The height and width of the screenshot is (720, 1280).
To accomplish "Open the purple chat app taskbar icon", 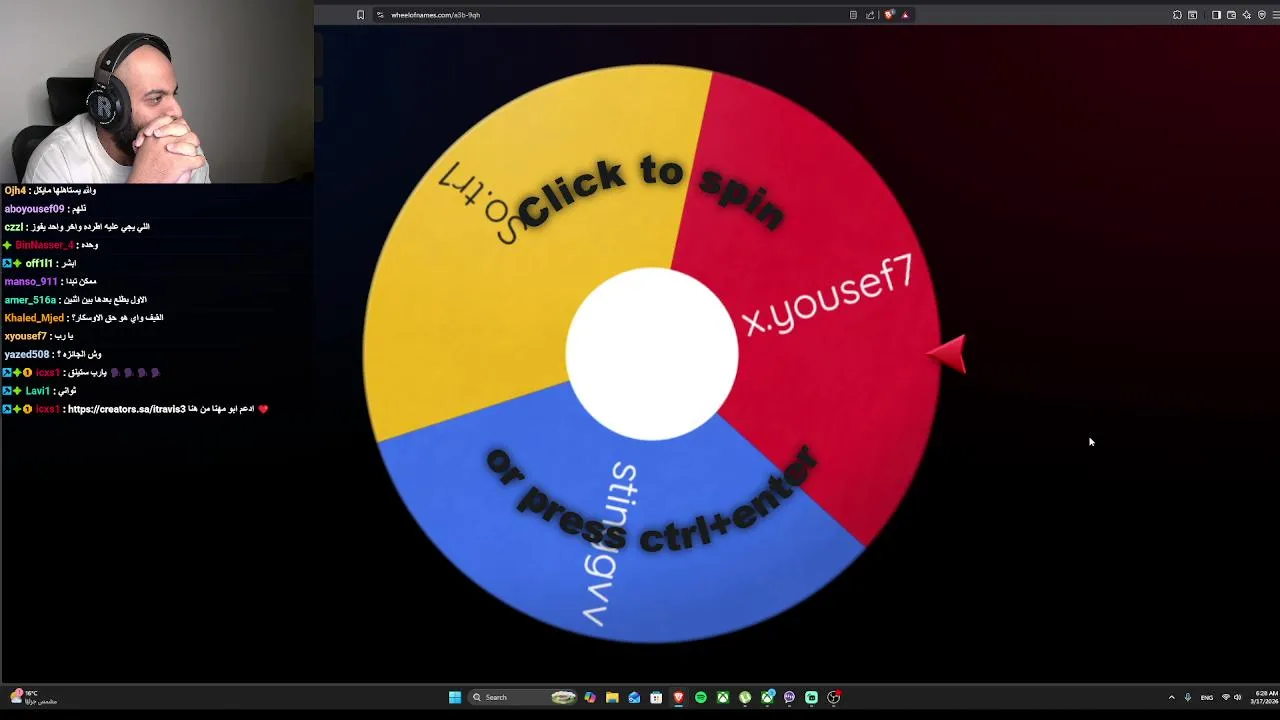I will click(789, 697).
